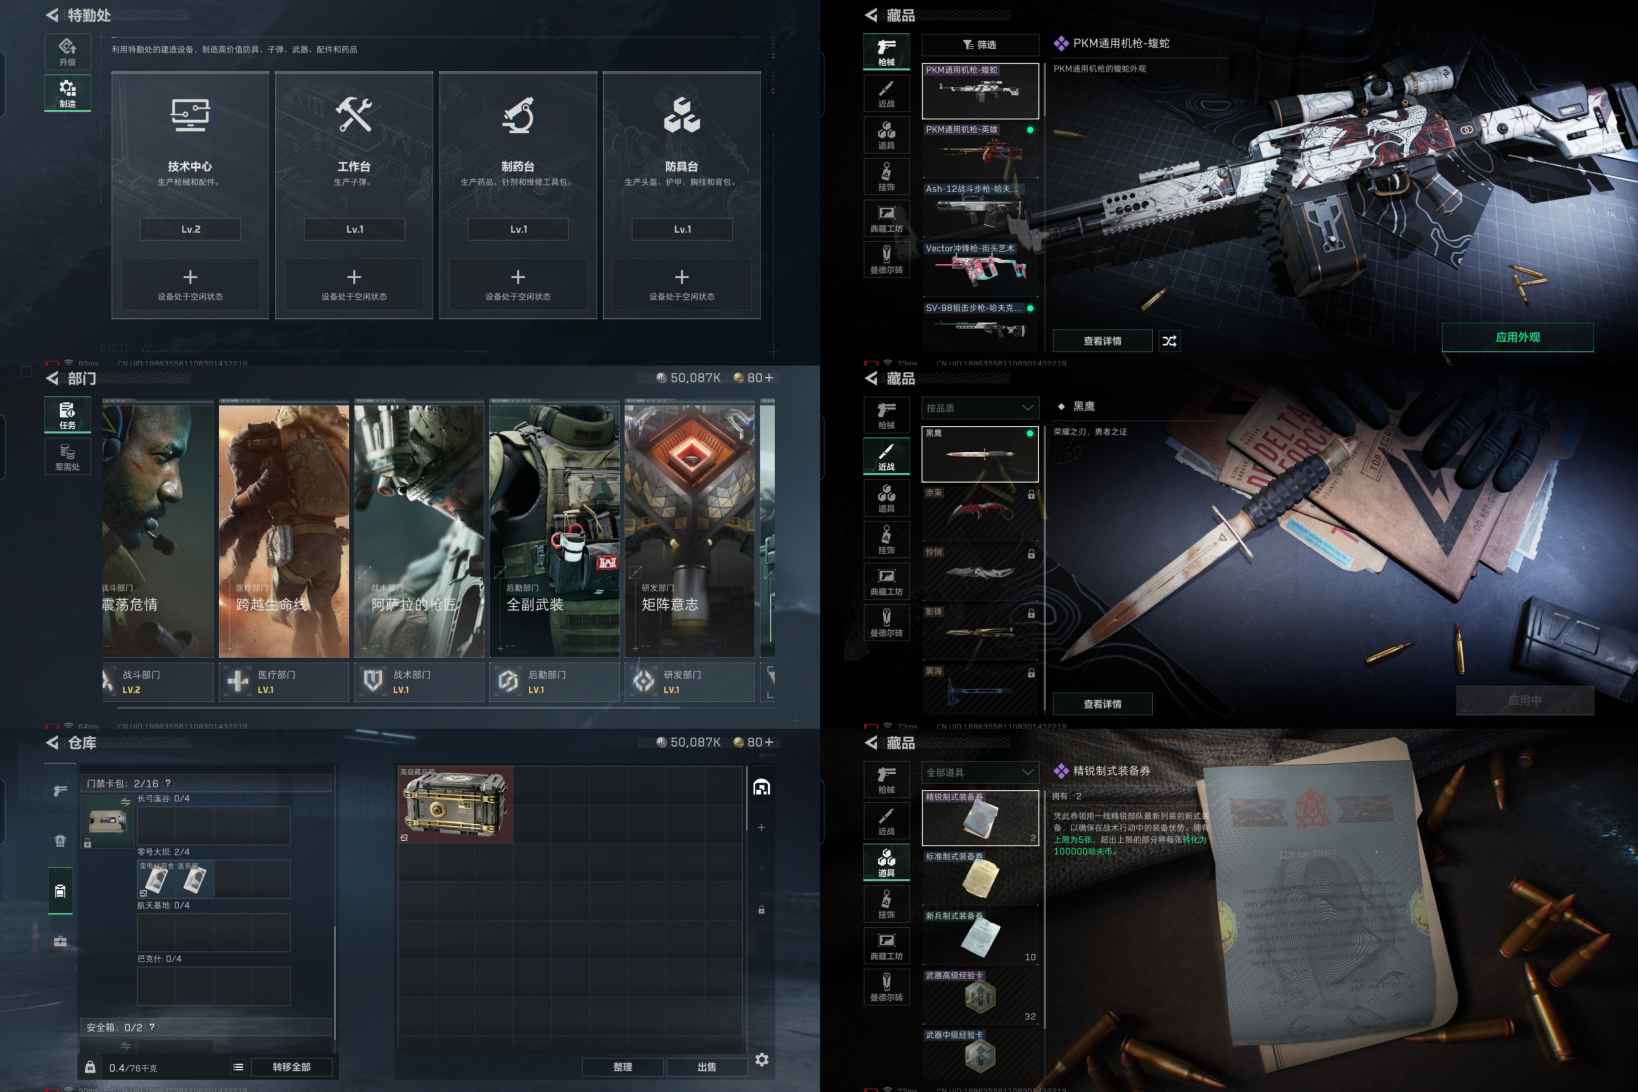Click 查看详情 under the 黑鹰 knife
This screenshot has width=1638, height=1092.
(x=1102, y=704)
